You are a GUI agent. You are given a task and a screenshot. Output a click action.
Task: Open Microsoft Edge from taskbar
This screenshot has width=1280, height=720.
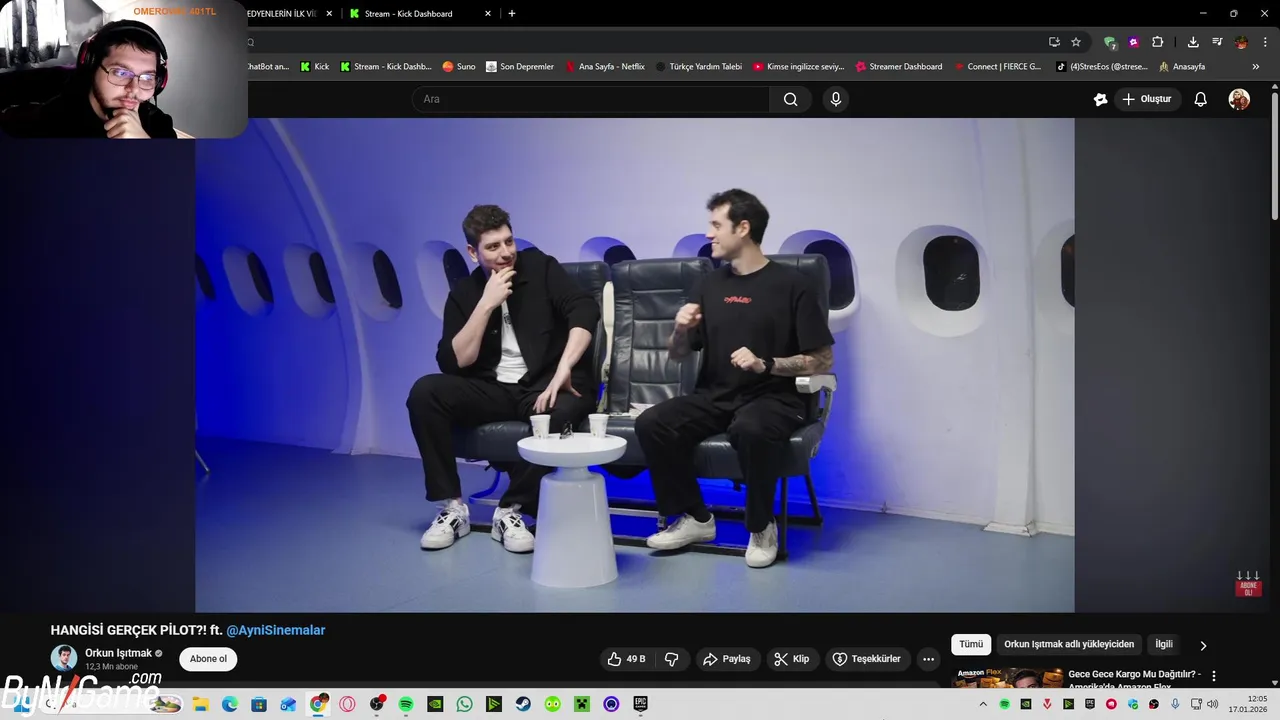pos(230,704)
